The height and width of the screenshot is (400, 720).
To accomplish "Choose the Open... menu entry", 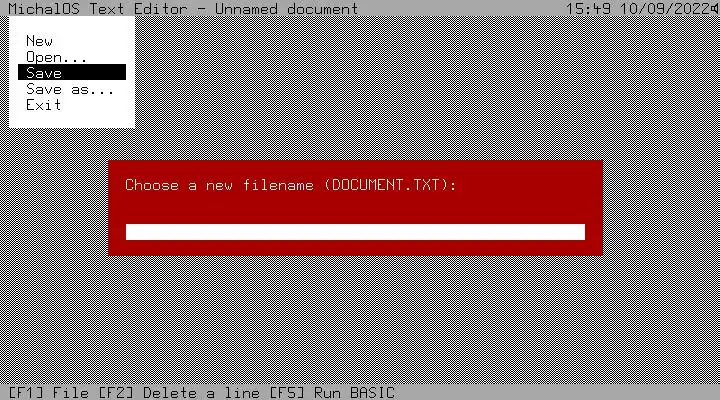I will (x=56, y=57).
